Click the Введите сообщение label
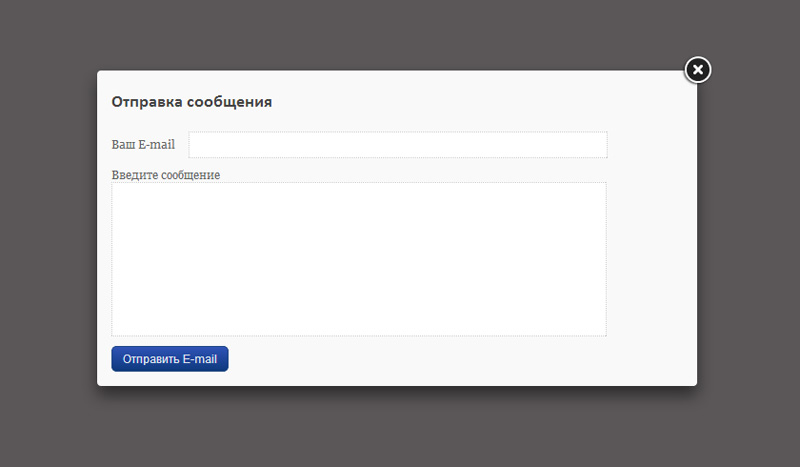 [x=166, y=175]
